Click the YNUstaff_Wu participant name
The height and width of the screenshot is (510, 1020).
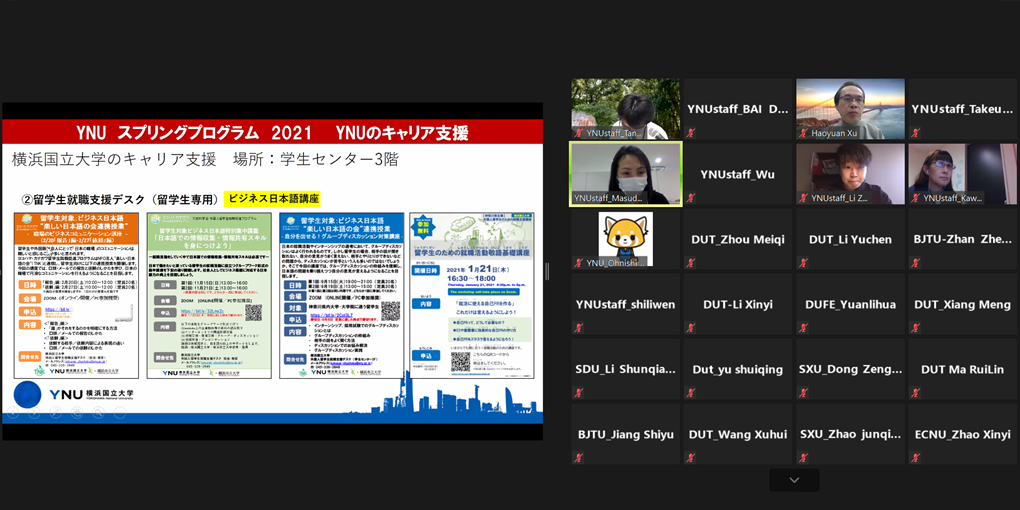point(738,174)
